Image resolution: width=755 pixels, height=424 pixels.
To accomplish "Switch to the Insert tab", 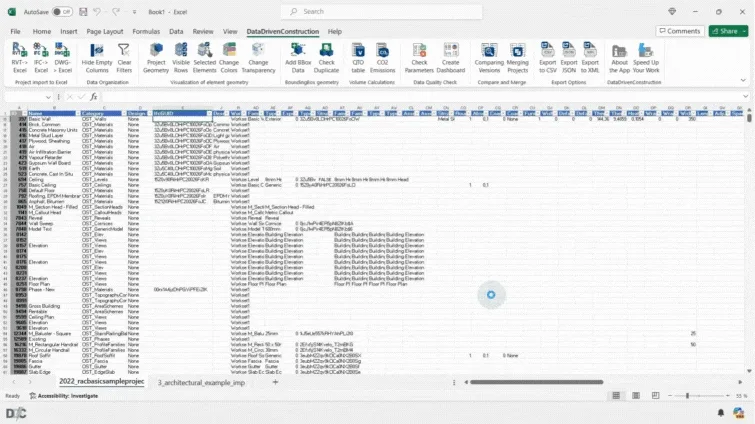I will (x=69, y=31).
